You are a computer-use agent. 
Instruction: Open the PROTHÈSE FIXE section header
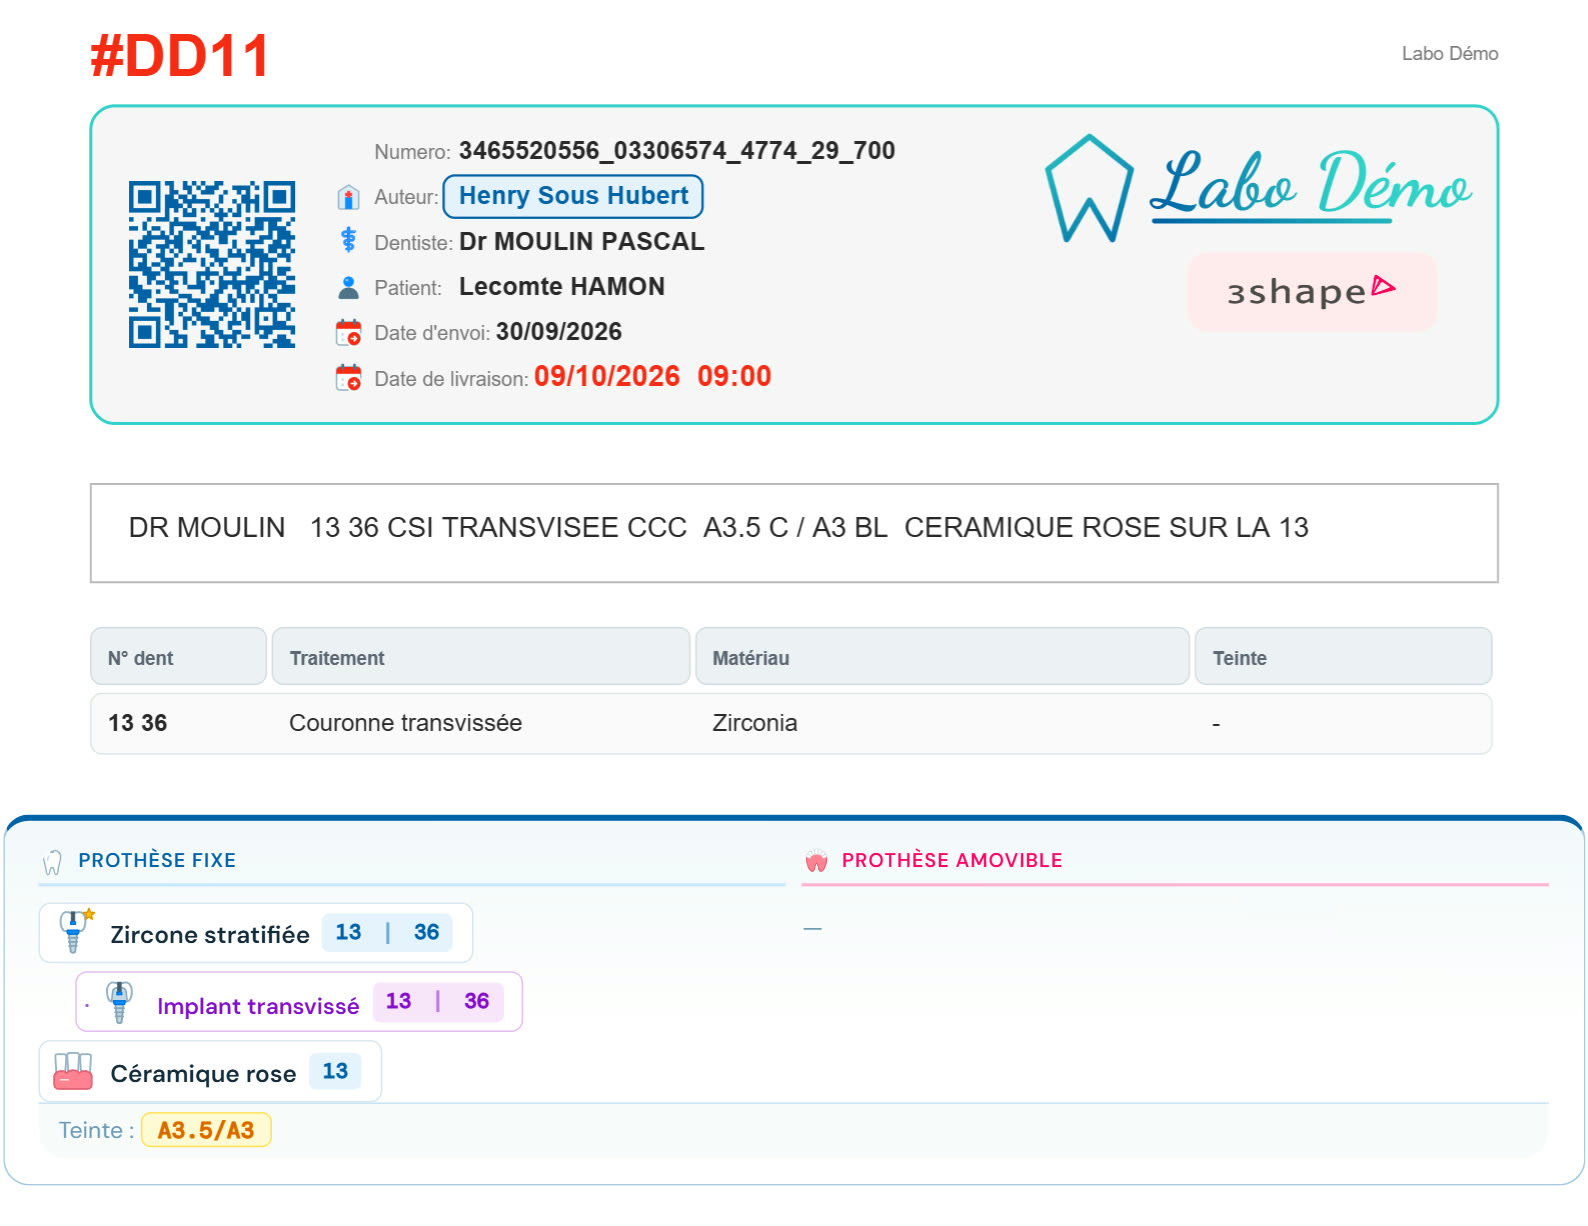click(x=157, y=860)
